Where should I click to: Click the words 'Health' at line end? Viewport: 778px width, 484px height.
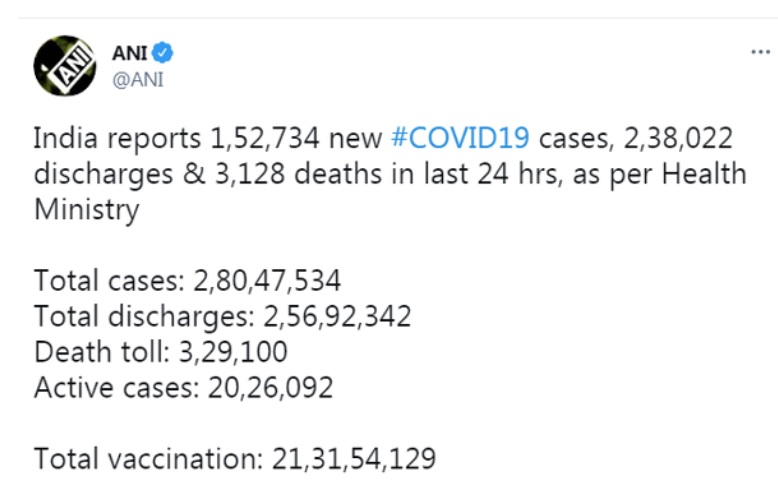point(704,174)
